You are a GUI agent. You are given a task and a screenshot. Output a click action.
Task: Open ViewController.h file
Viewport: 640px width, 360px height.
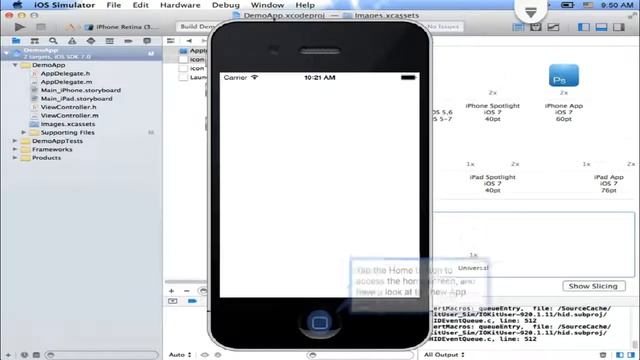pos(68,107)
